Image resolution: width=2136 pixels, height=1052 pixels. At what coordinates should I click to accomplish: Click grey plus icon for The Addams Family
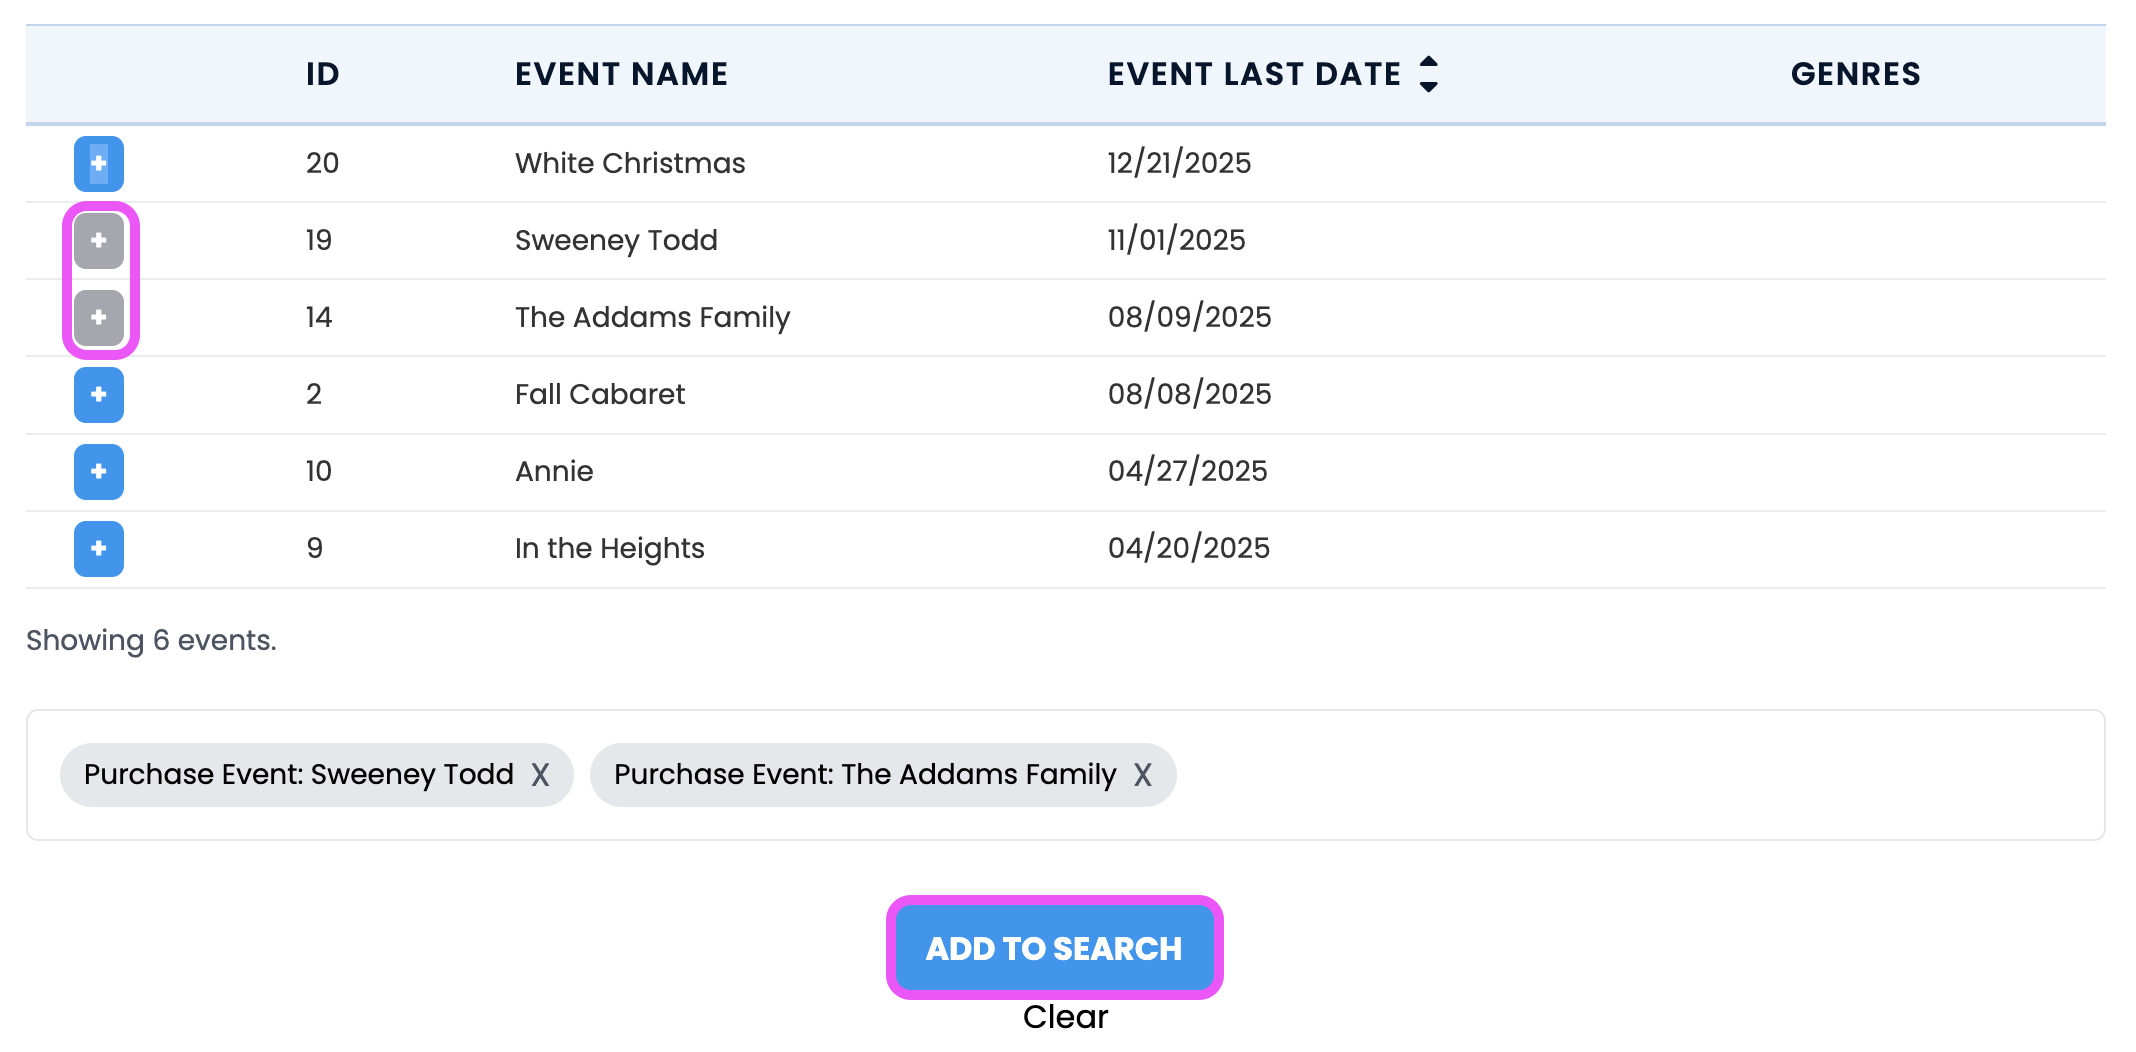pos(99,318)
